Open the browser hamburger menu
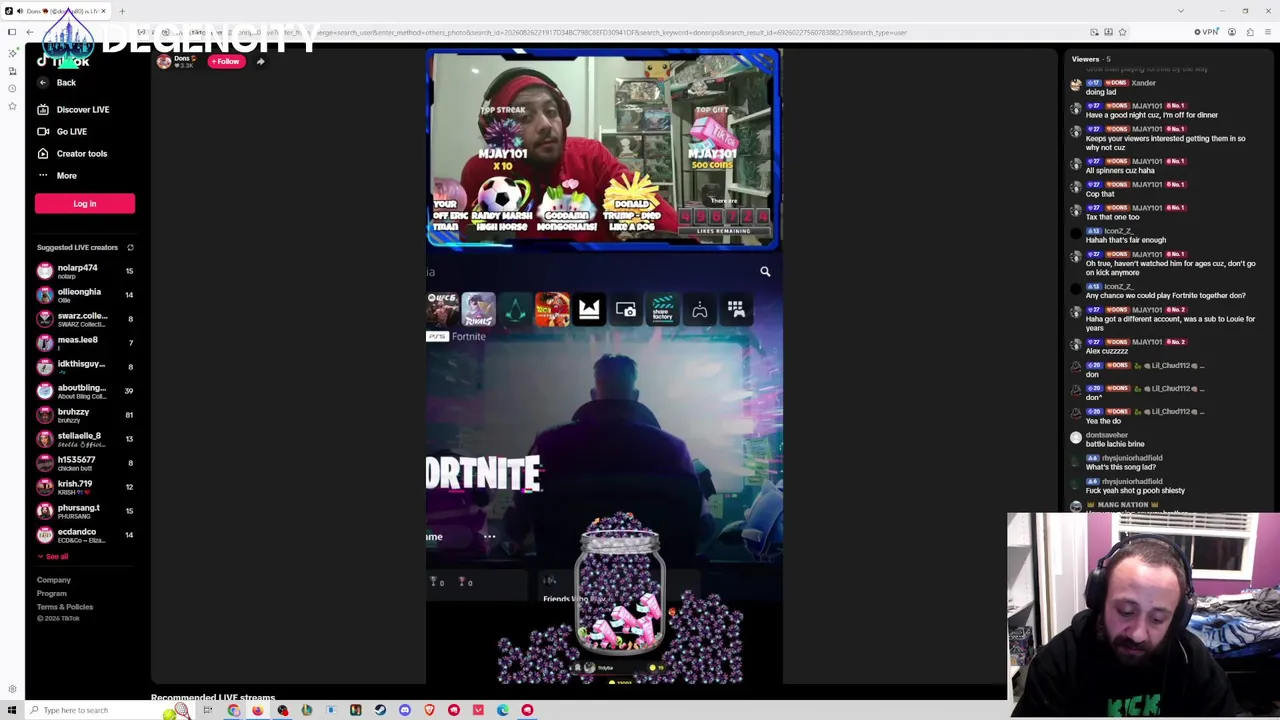Viewport: 1280px width, 720px height. tap(1268, 33)
